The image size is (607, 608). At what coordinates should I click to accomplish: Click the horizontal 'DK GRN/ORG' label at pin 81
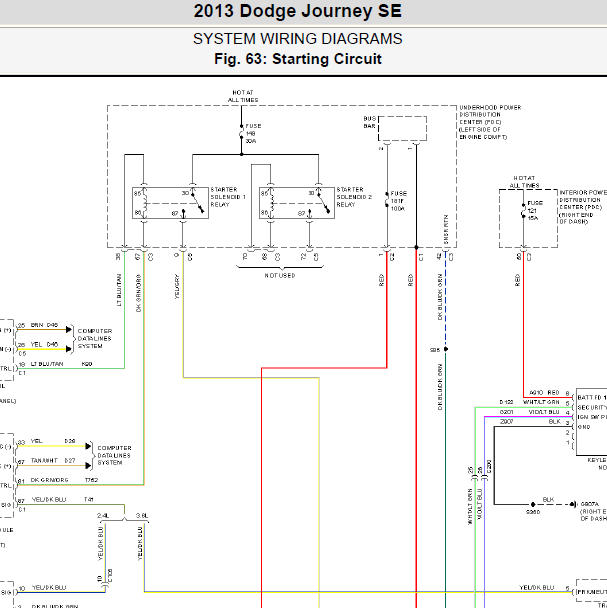(49, 480)
